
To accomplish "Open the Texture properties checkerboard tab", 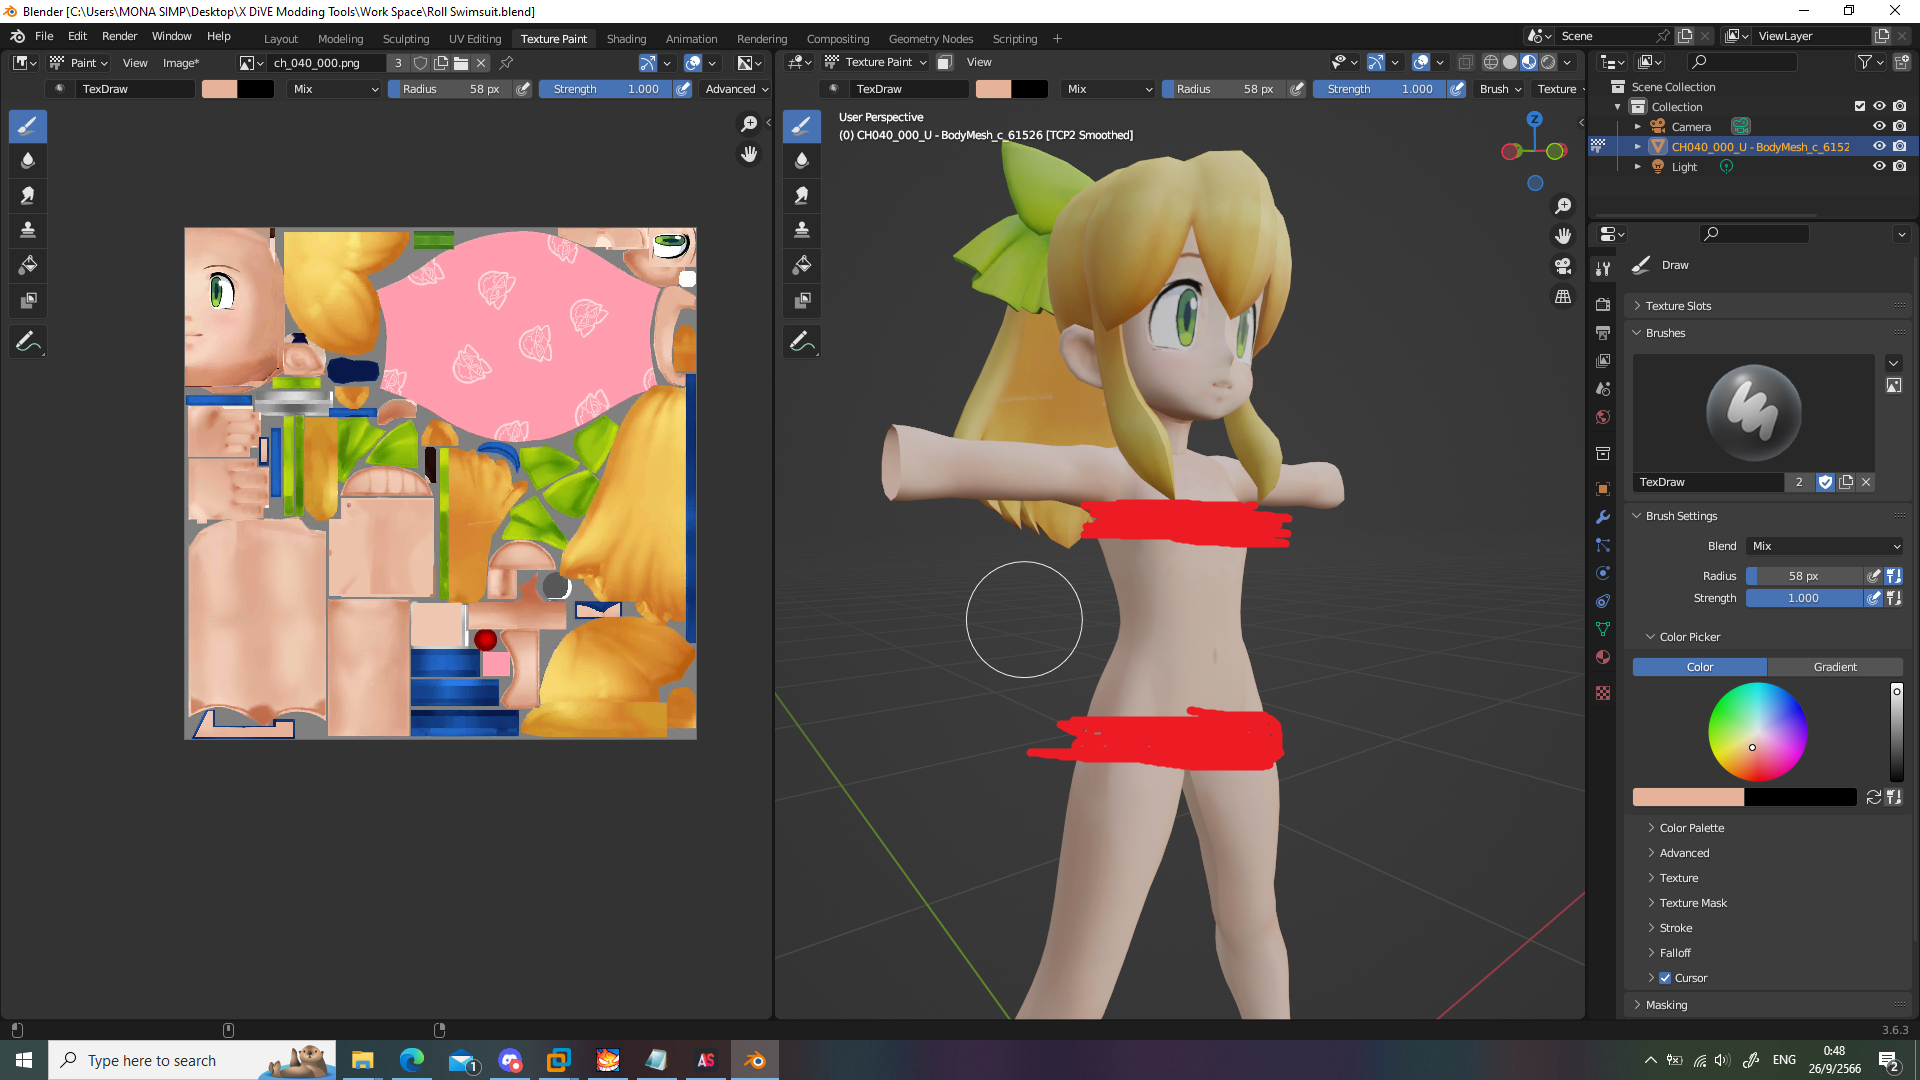I will click(1603, 693).
